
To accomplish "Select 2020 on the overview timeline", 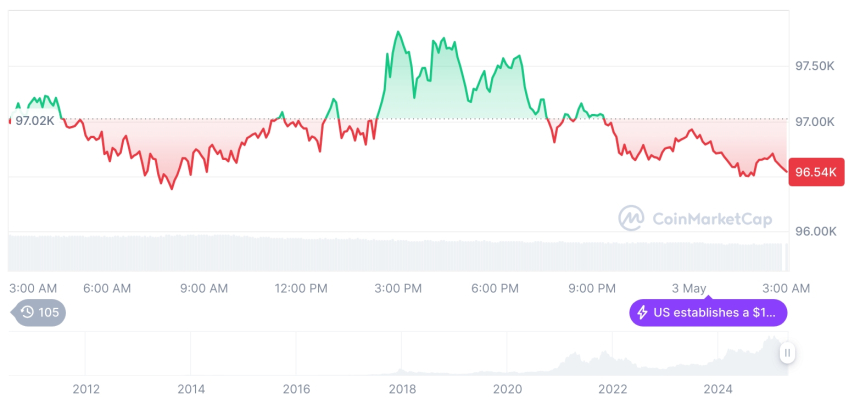I will coord(507,389).
